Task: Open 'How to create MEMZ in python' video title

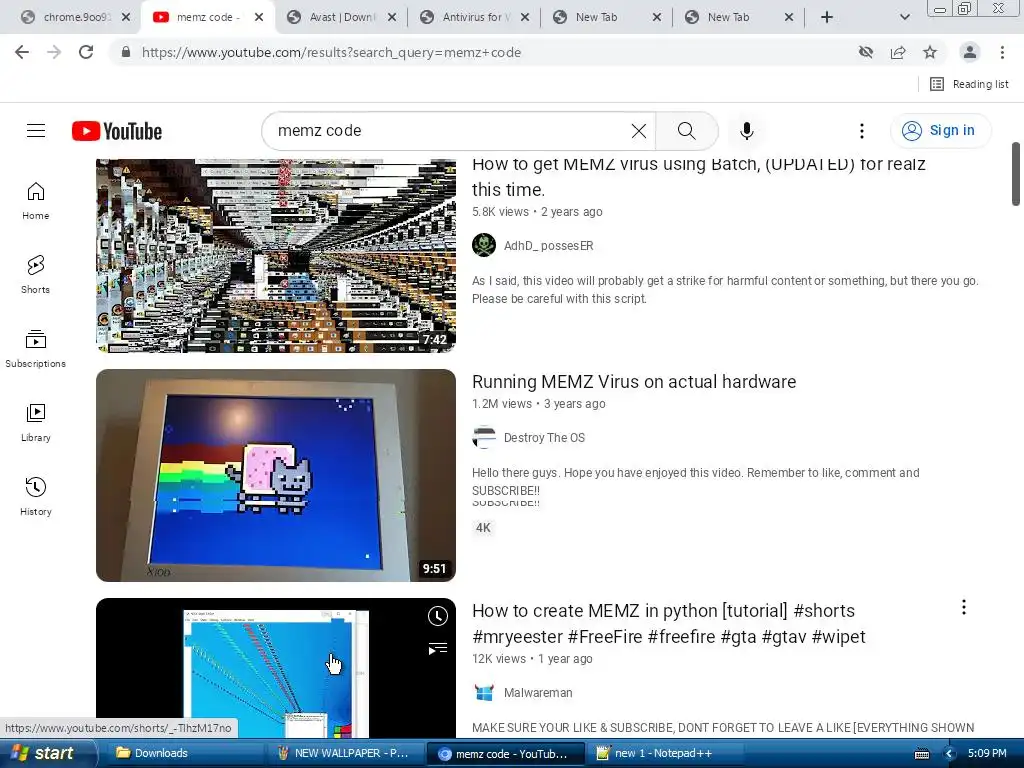Action: click(x=669, y=624)
